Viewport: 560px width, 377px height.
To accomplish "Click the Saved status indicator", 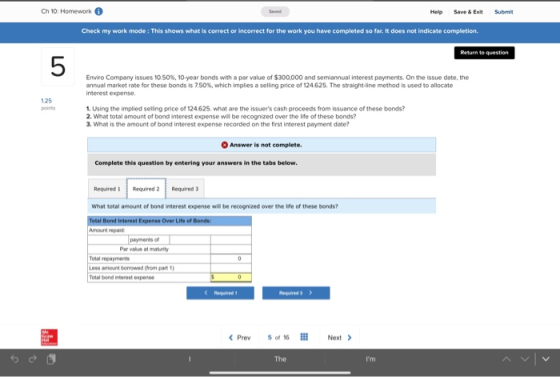I will pos(275,11).
